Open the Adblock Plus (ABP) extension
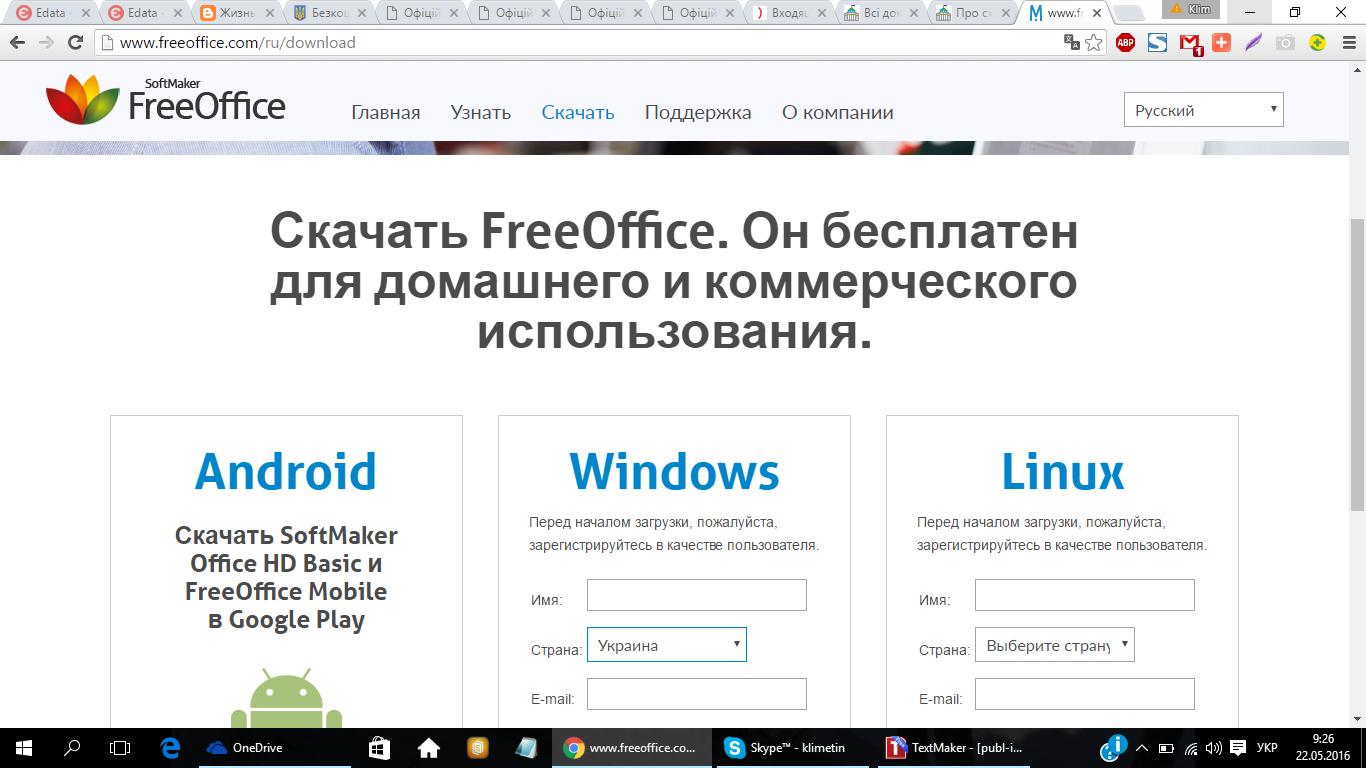Viewport: 1366px width, 768px height. tap(1125, 43)
